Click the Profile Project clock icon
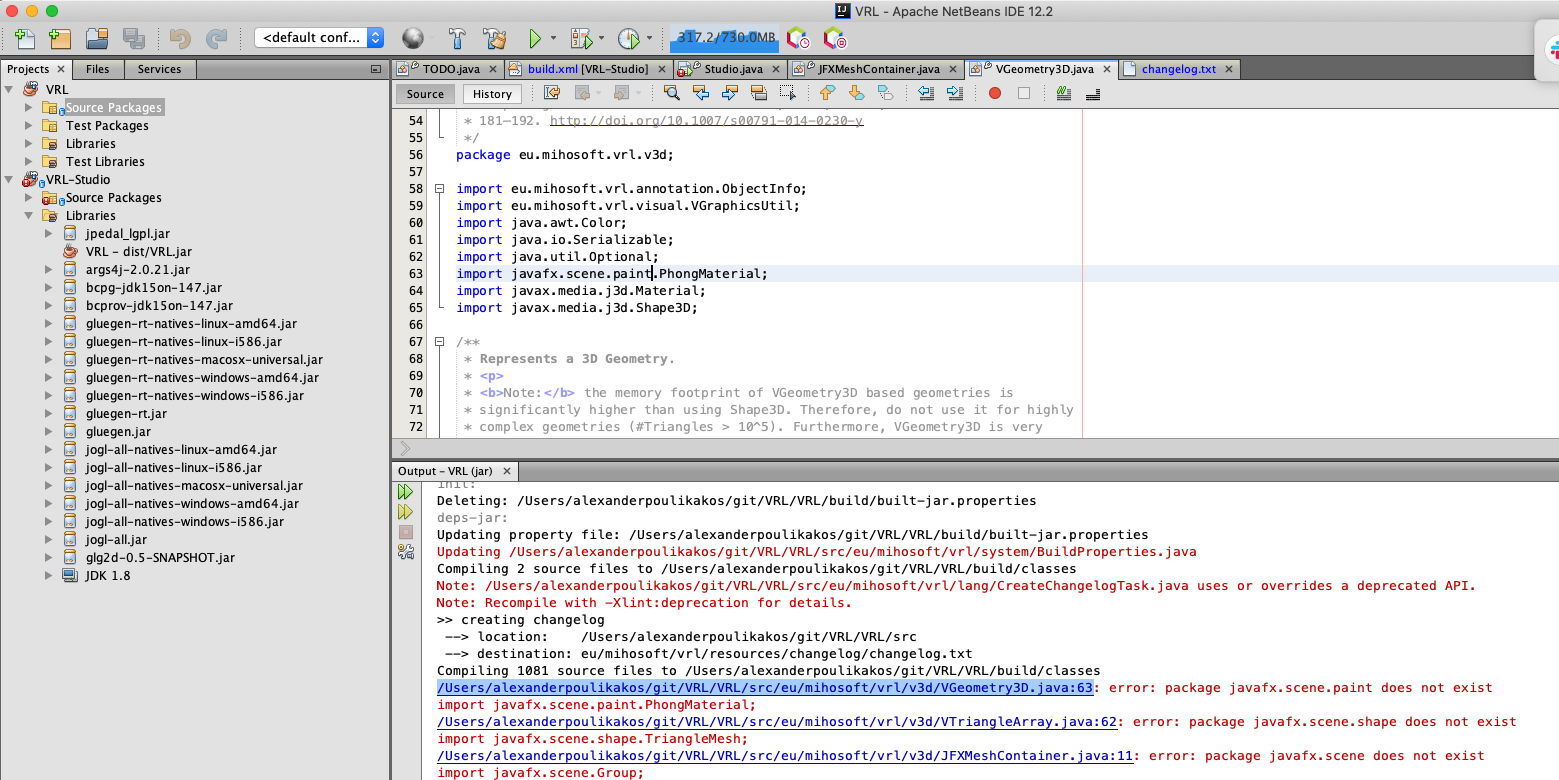The height and width of the screenshot is (780, 1559). point(628,39)
